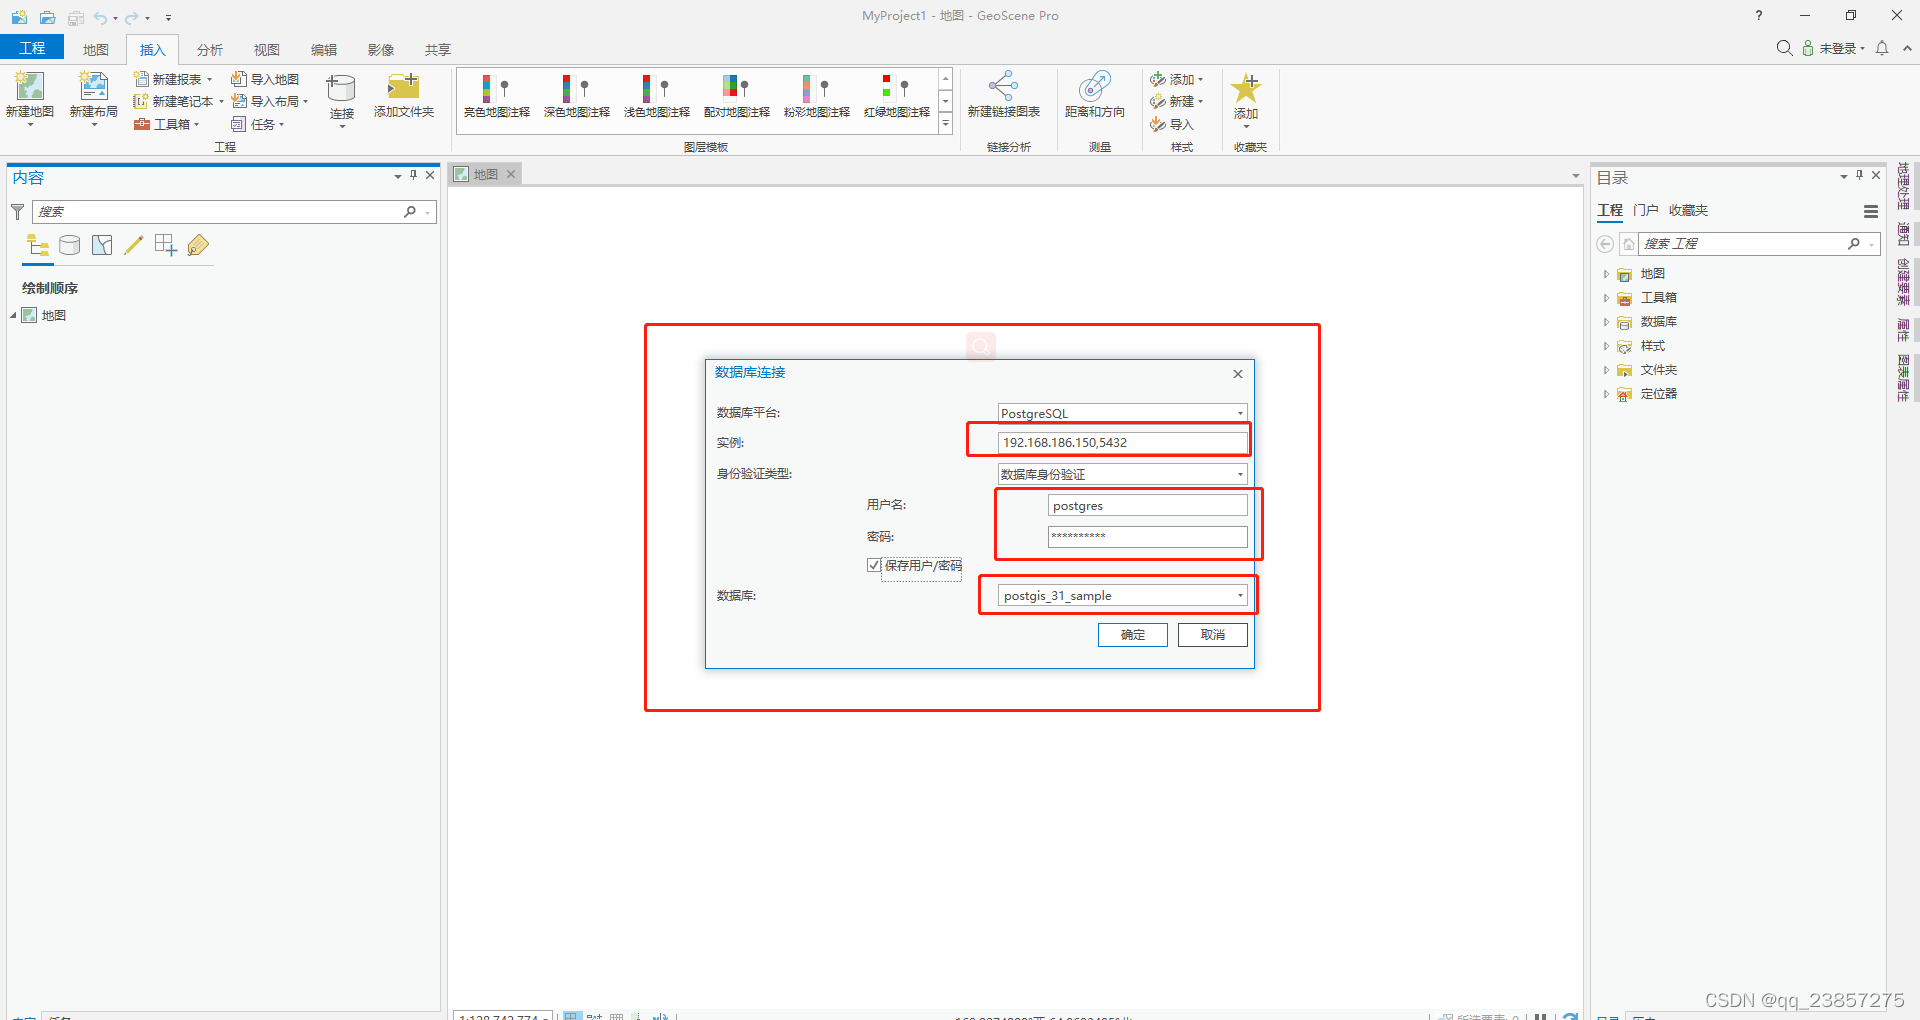Expand the 数据库 node in catalog
This screenshot has width=1920, height=1020.
click(x=1606, y=322)
